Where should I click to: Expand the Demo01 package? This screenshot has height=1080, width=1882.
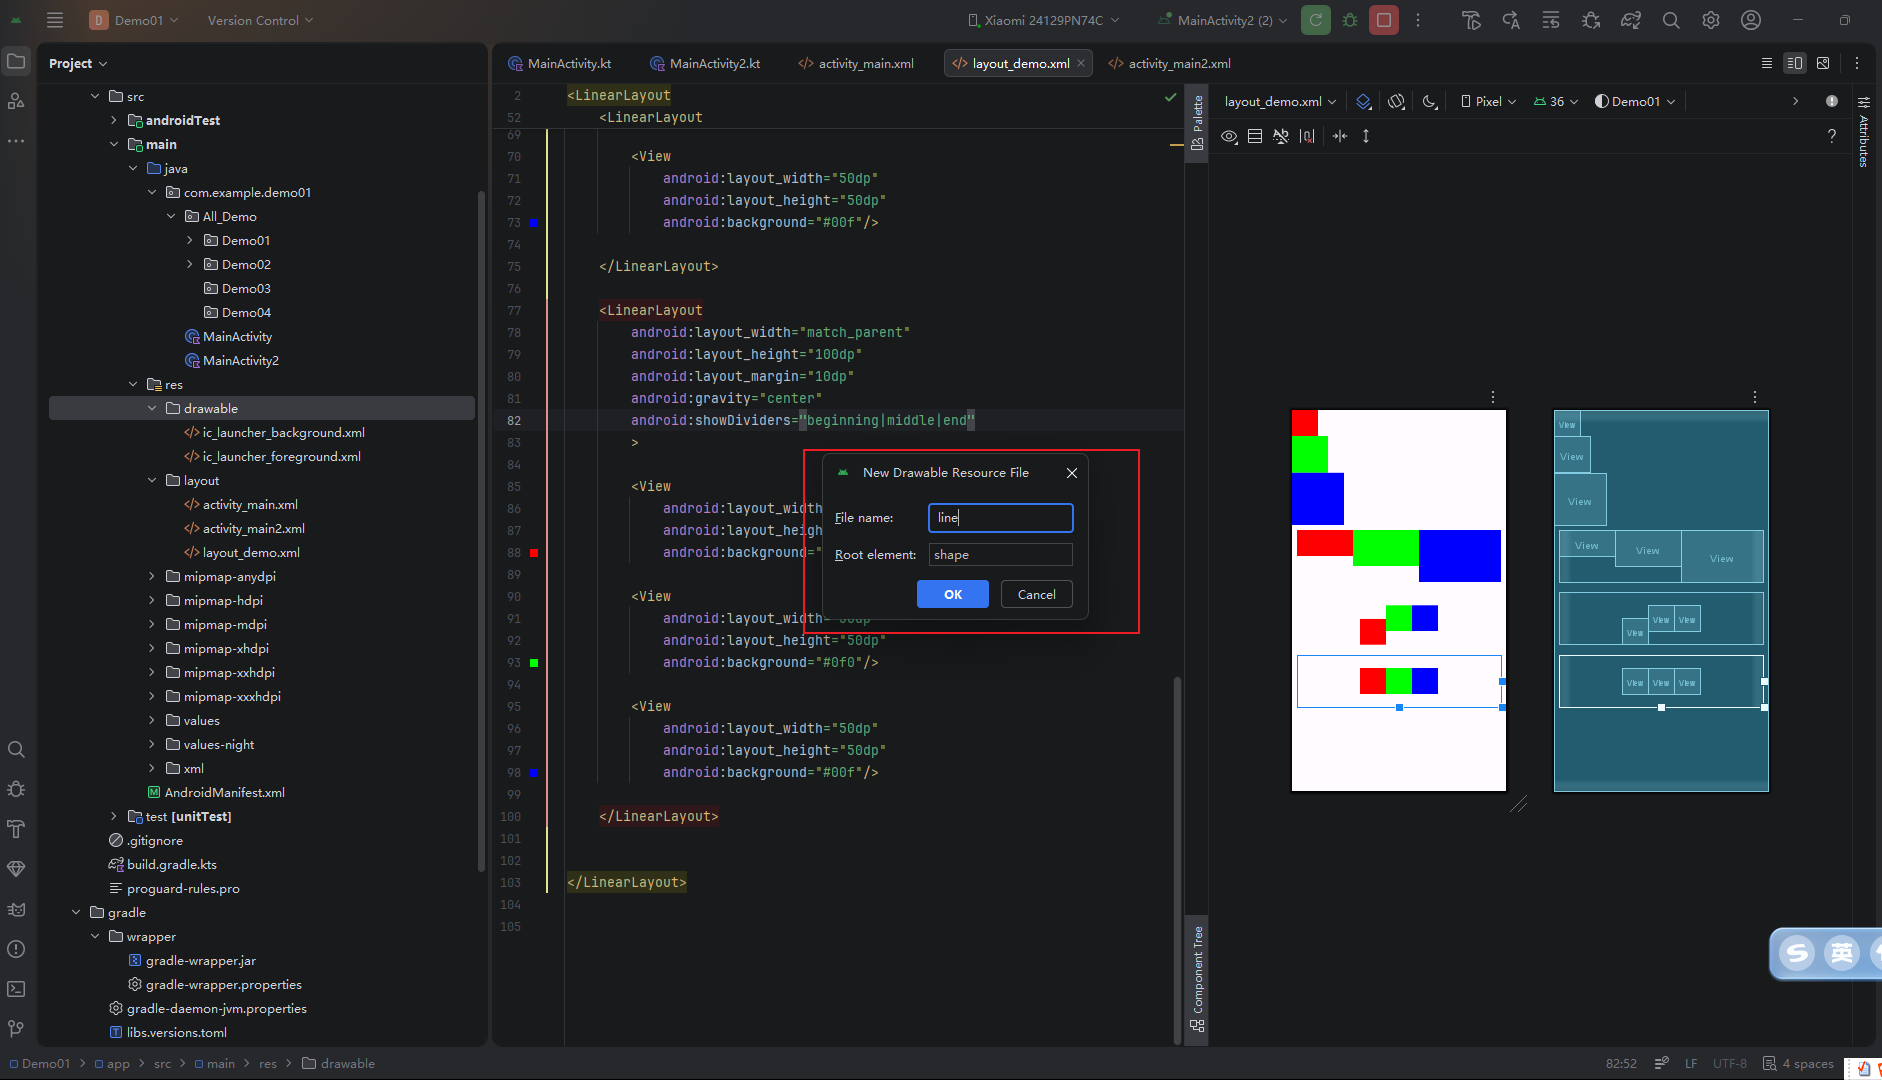tap(190, 240)
